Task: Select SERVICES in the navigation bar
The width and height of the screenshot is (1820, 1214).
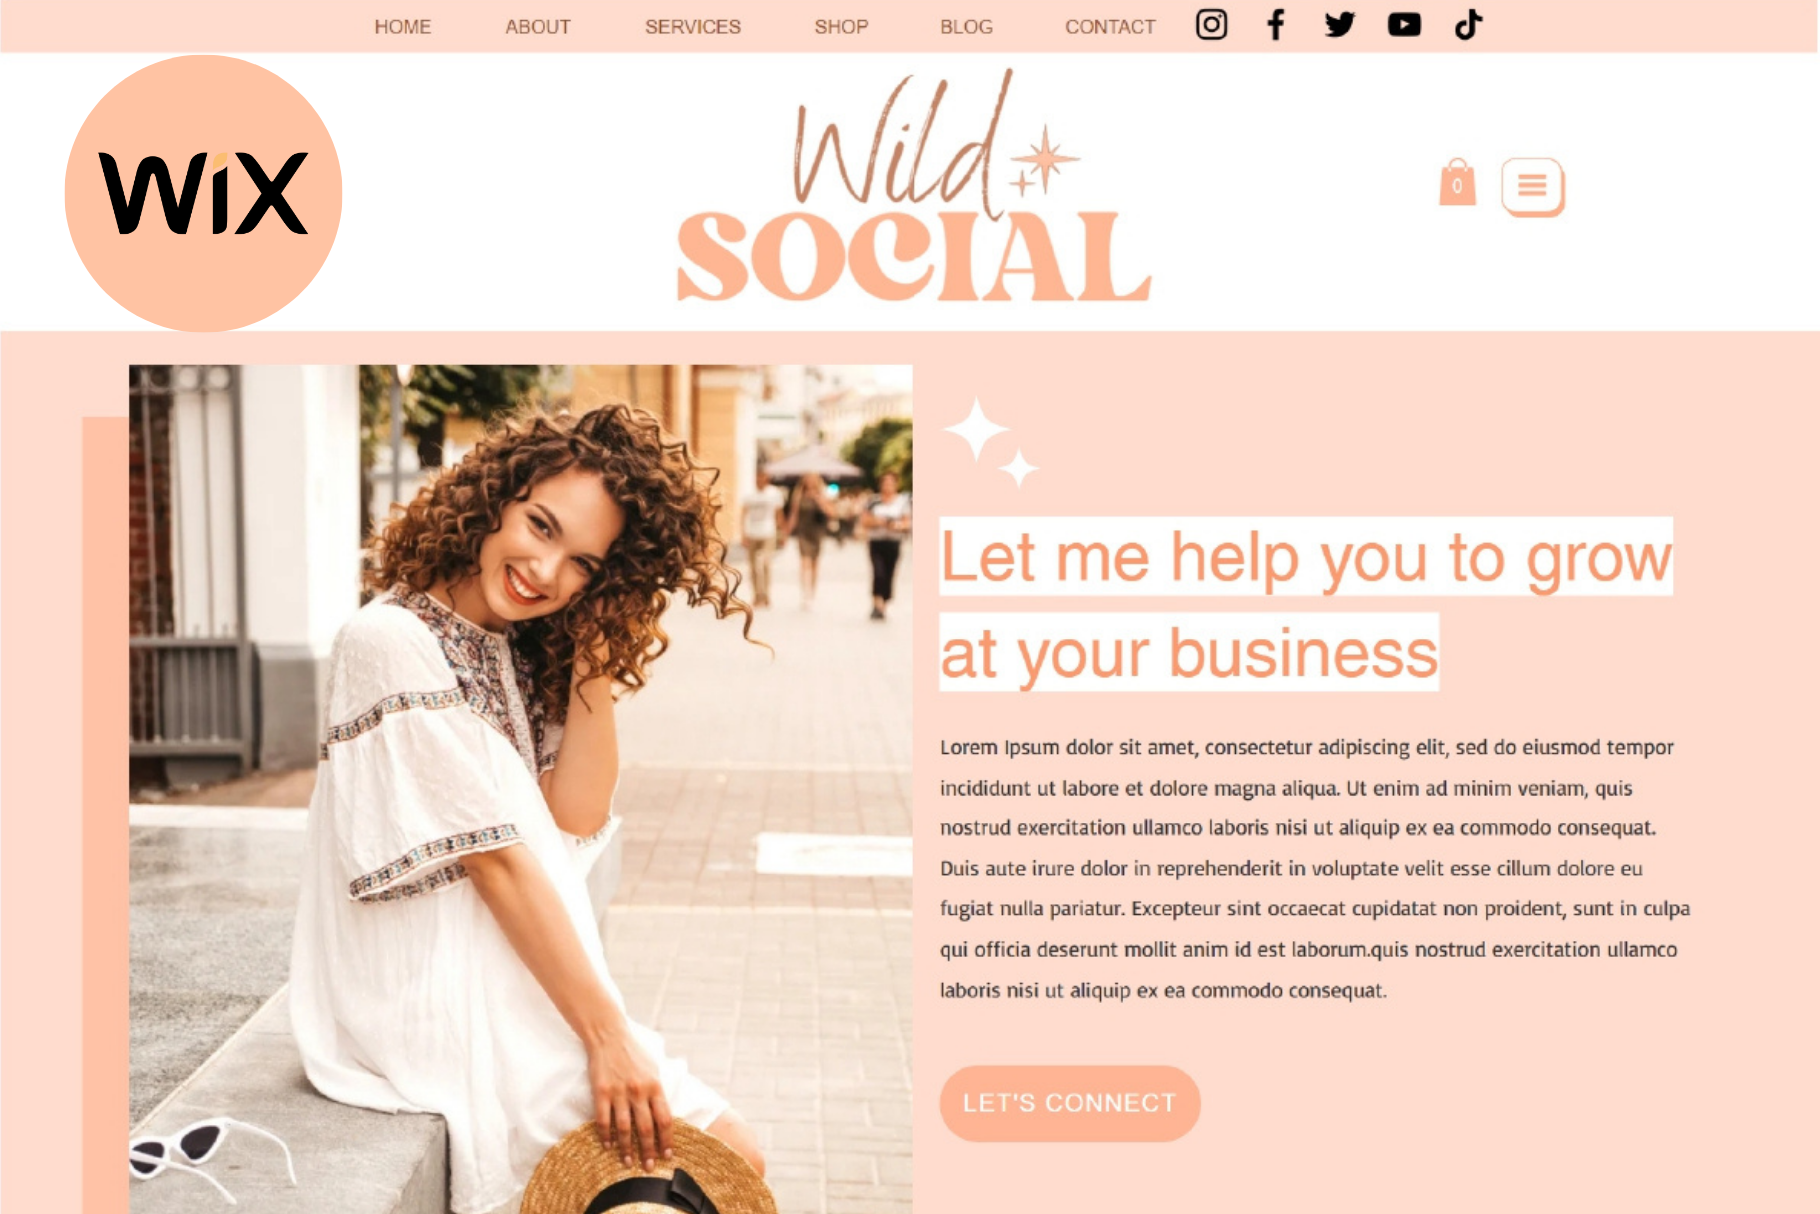Action: tap(693, 27)
